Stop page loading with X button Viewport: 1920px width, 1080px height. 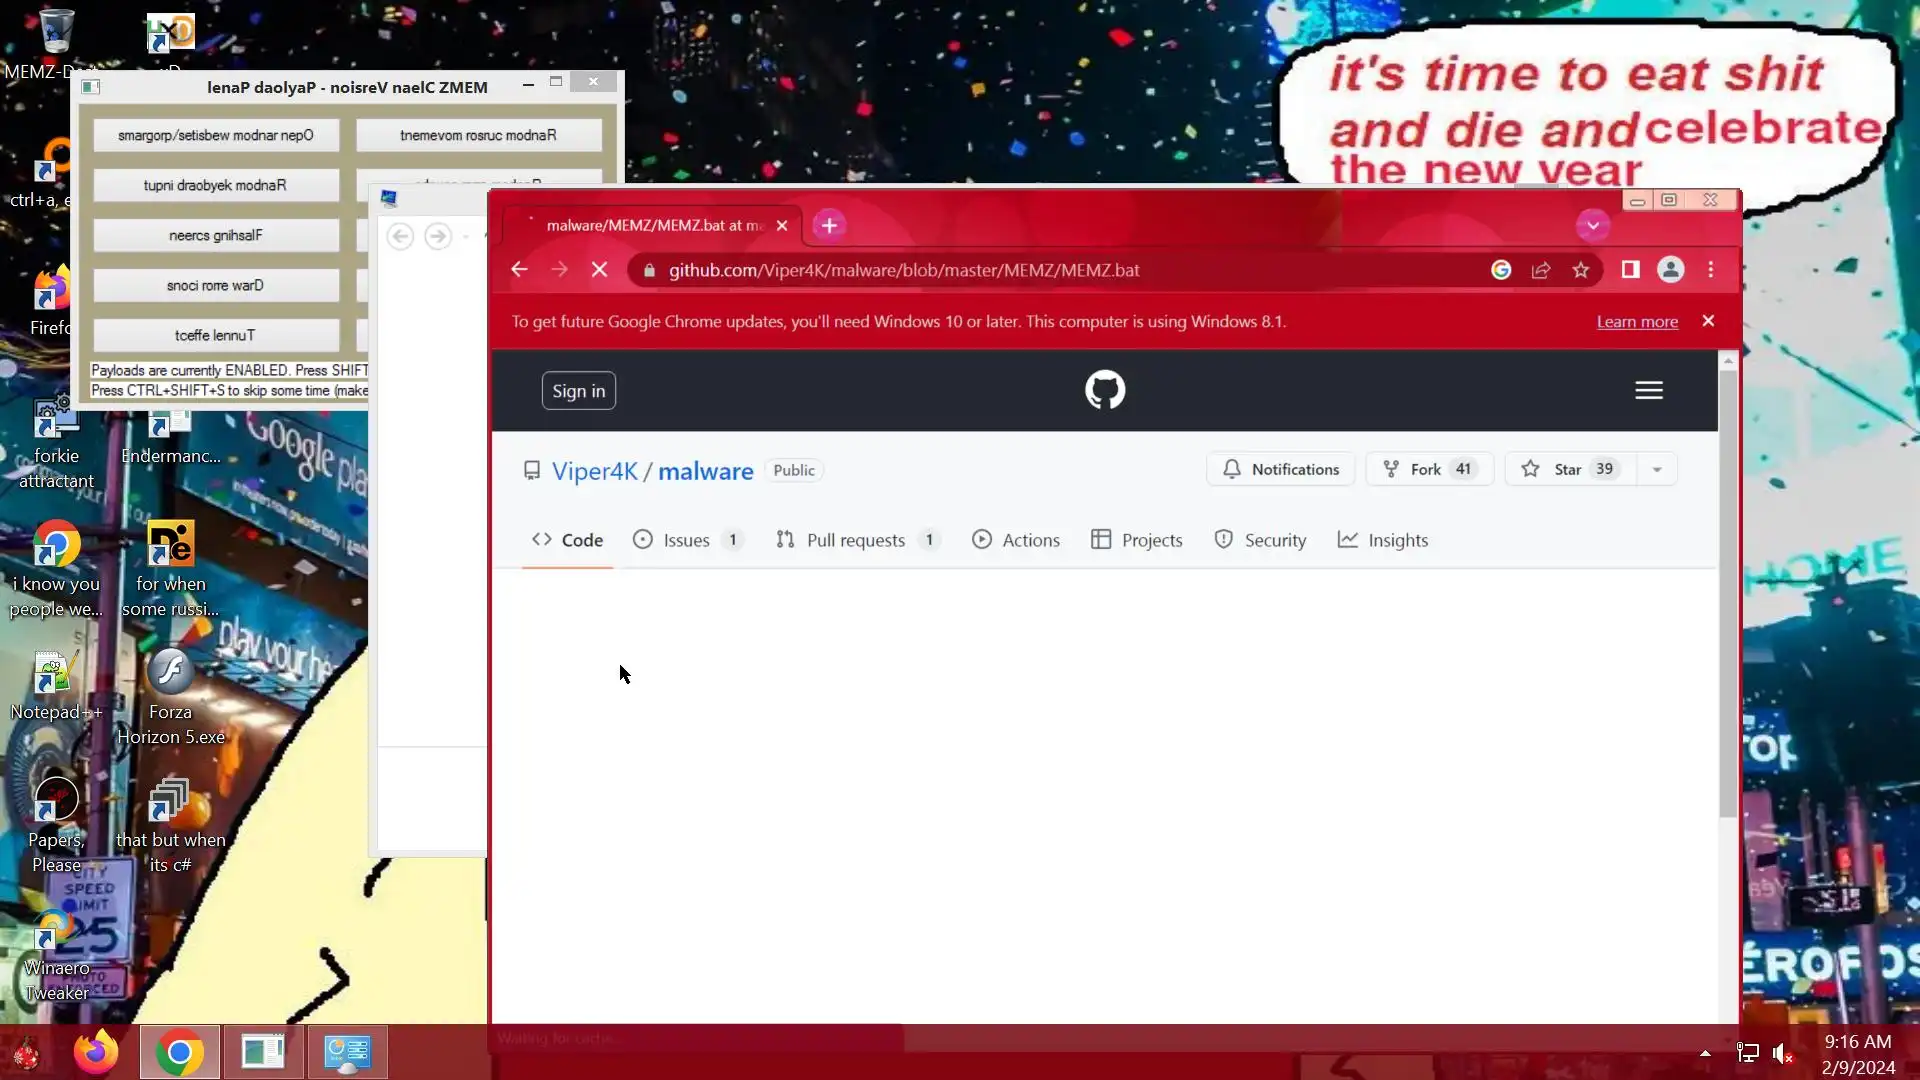pyautogui.click(x=599, y=270)
